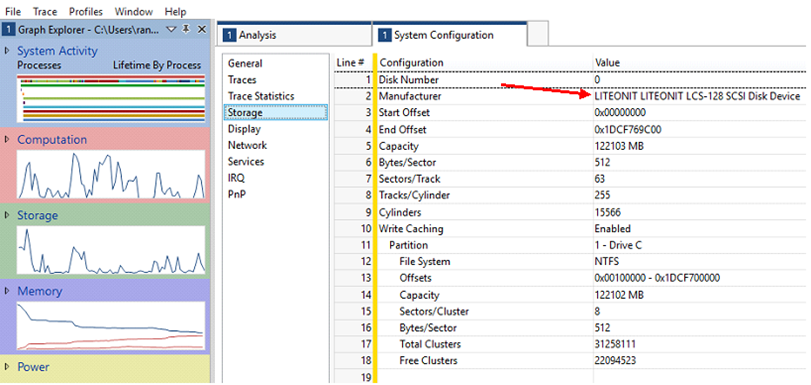The width and height of the screenshot is (811, 385).
Task: Click the System Activity heading
Action: [x=57, y=51]
